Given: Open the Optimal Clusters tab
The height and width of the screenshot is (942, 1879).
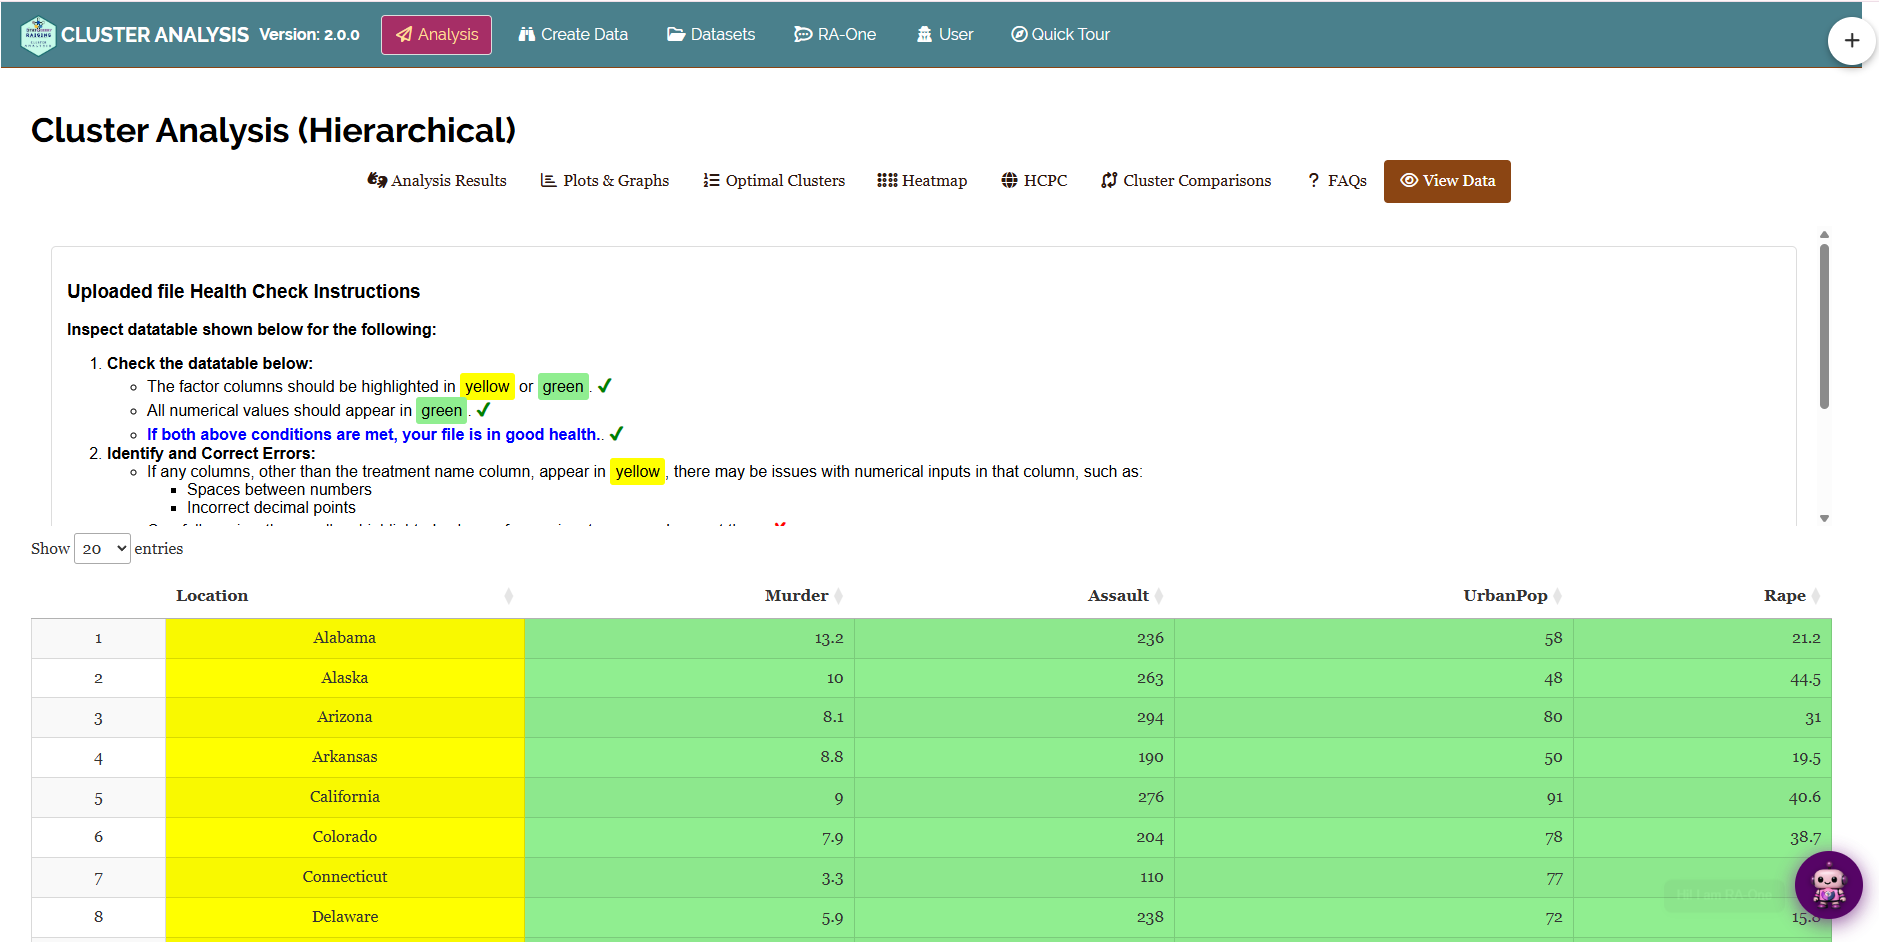Looking at the screenshot, I should [774, 181].
